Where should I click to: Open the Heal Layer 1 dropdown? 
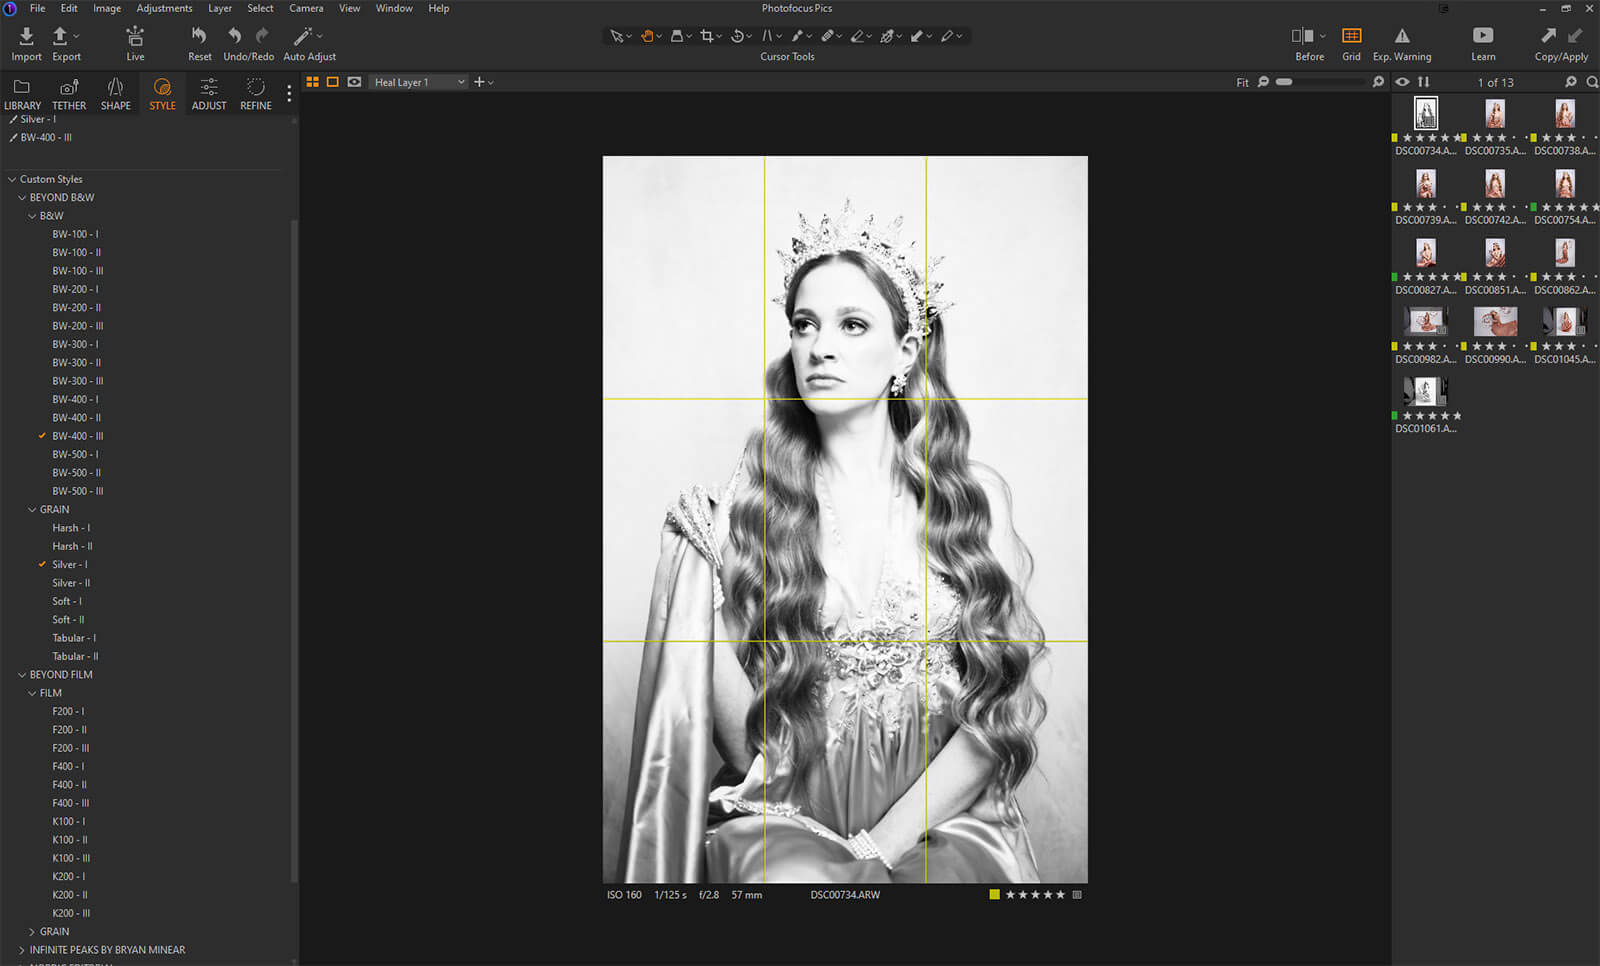[x=419, y=82]
